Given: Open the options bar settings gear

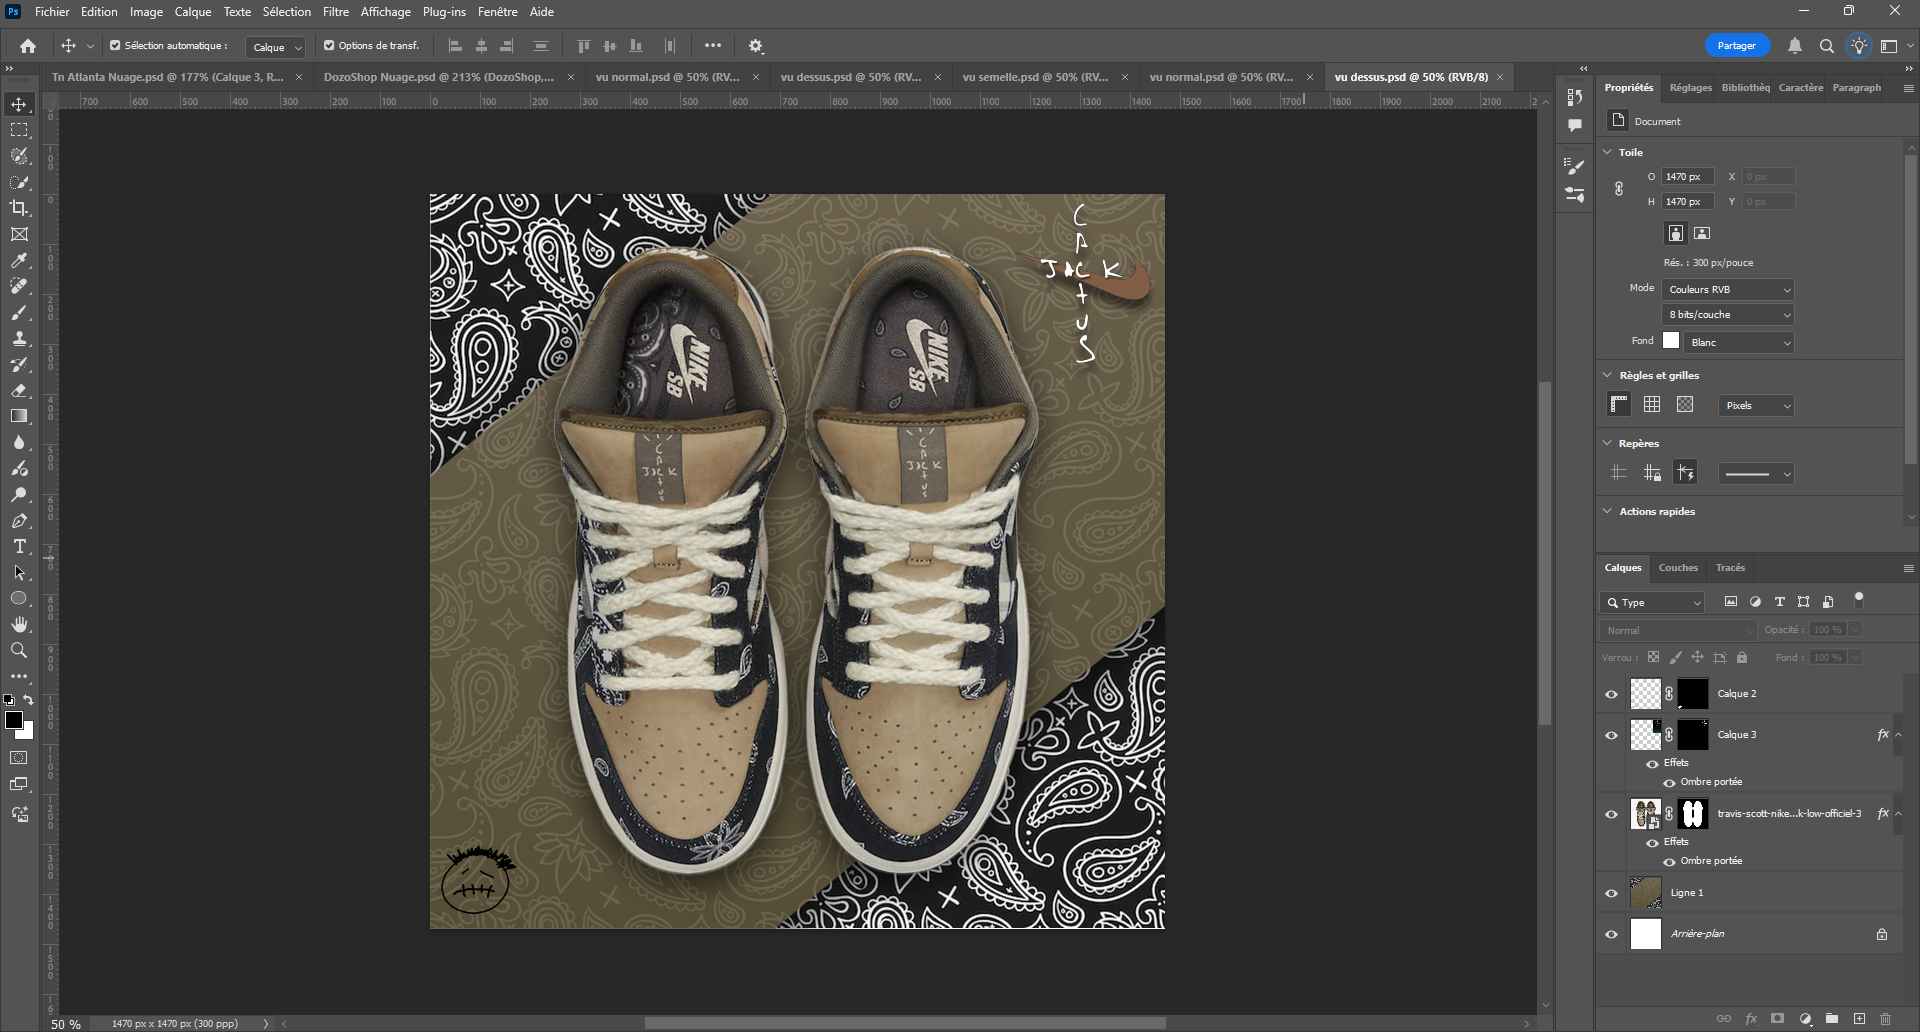Looking at the screenshot, I should [x=756, y=46].
